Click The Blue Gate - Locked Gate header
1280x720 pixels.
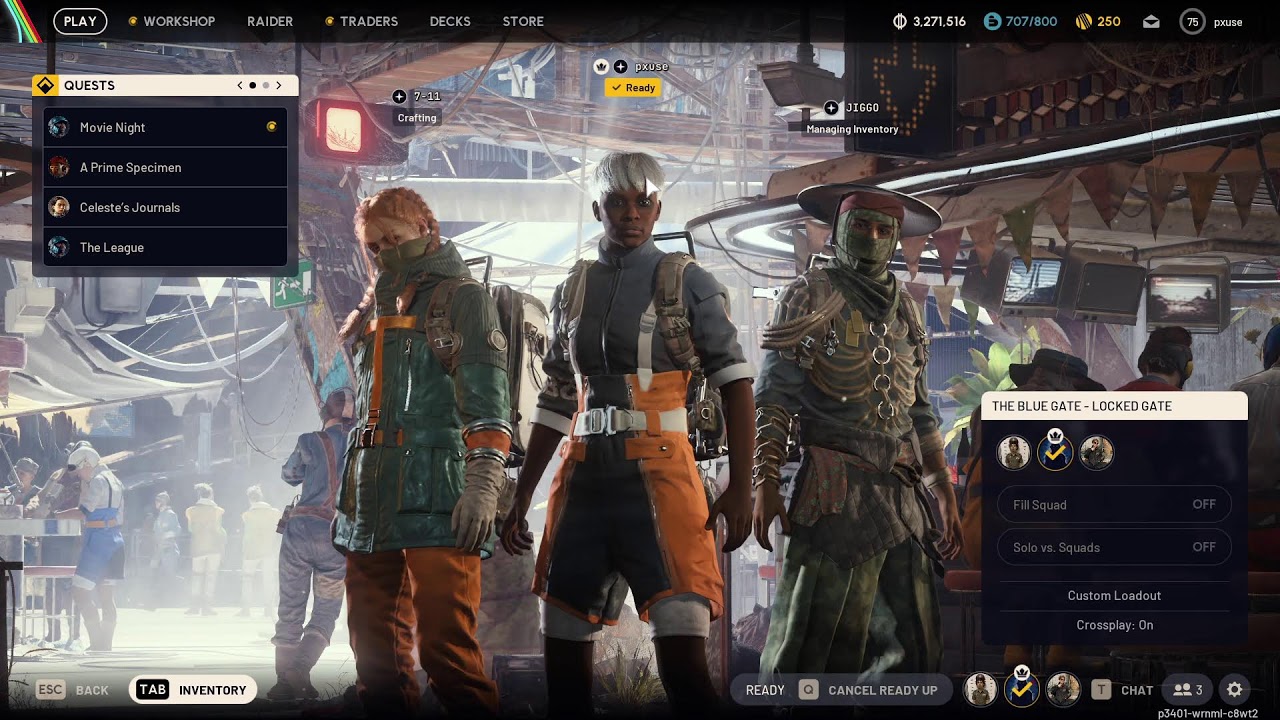[x=1114, y=406]
